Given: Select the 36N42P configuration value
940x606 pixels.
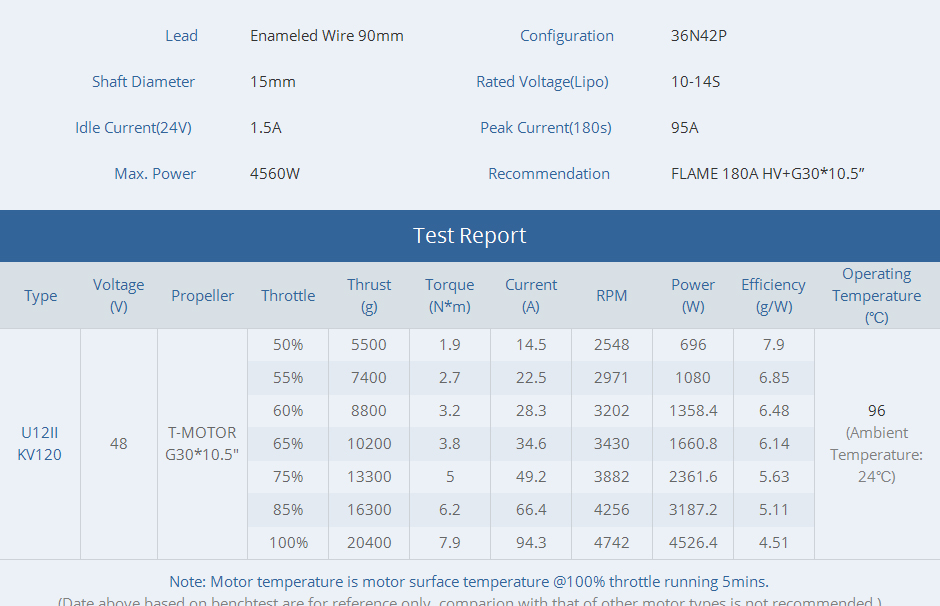Looking at the screenshot, I should (698, 36).
